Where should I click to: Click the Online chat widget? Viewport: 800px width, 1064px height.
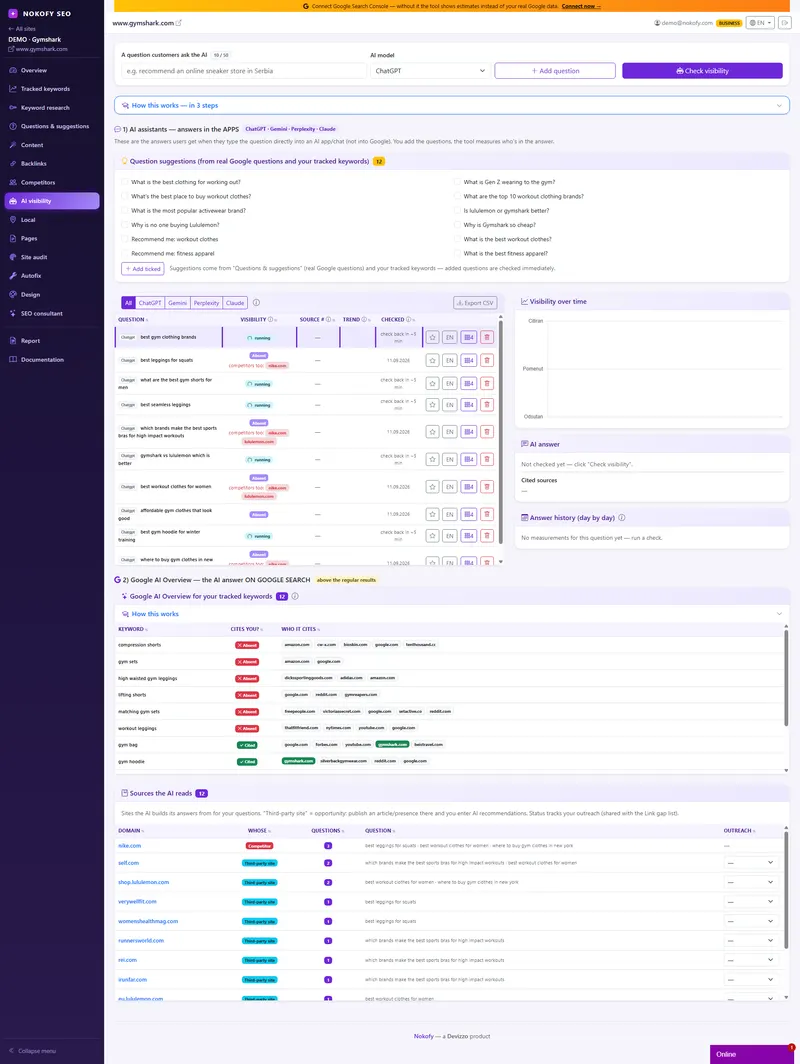[x=752, y=1054]
